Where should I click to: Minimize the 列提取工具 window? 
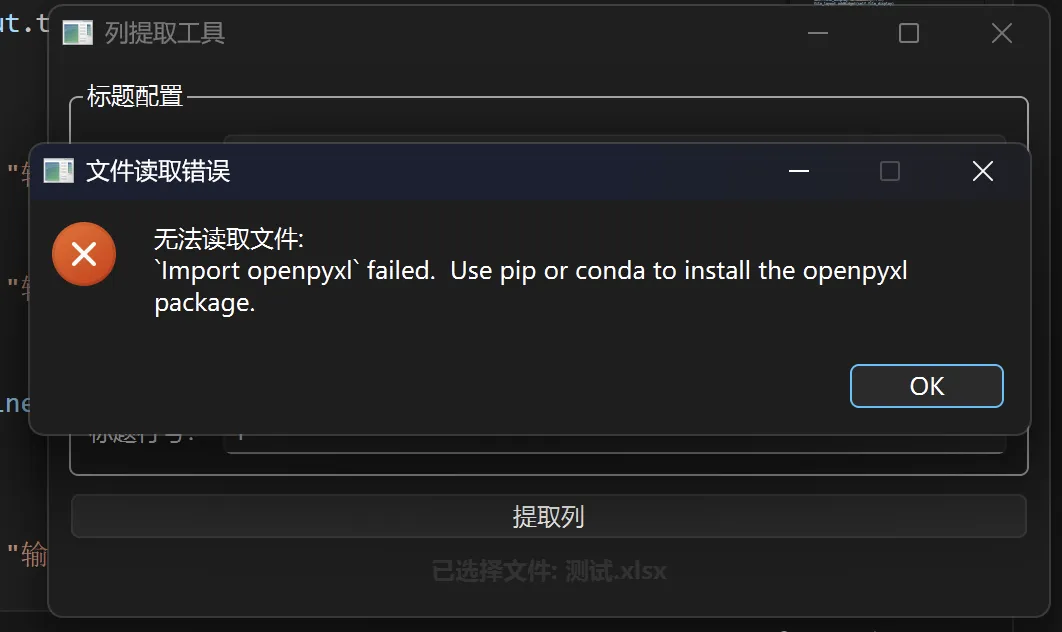pos(818,33)
